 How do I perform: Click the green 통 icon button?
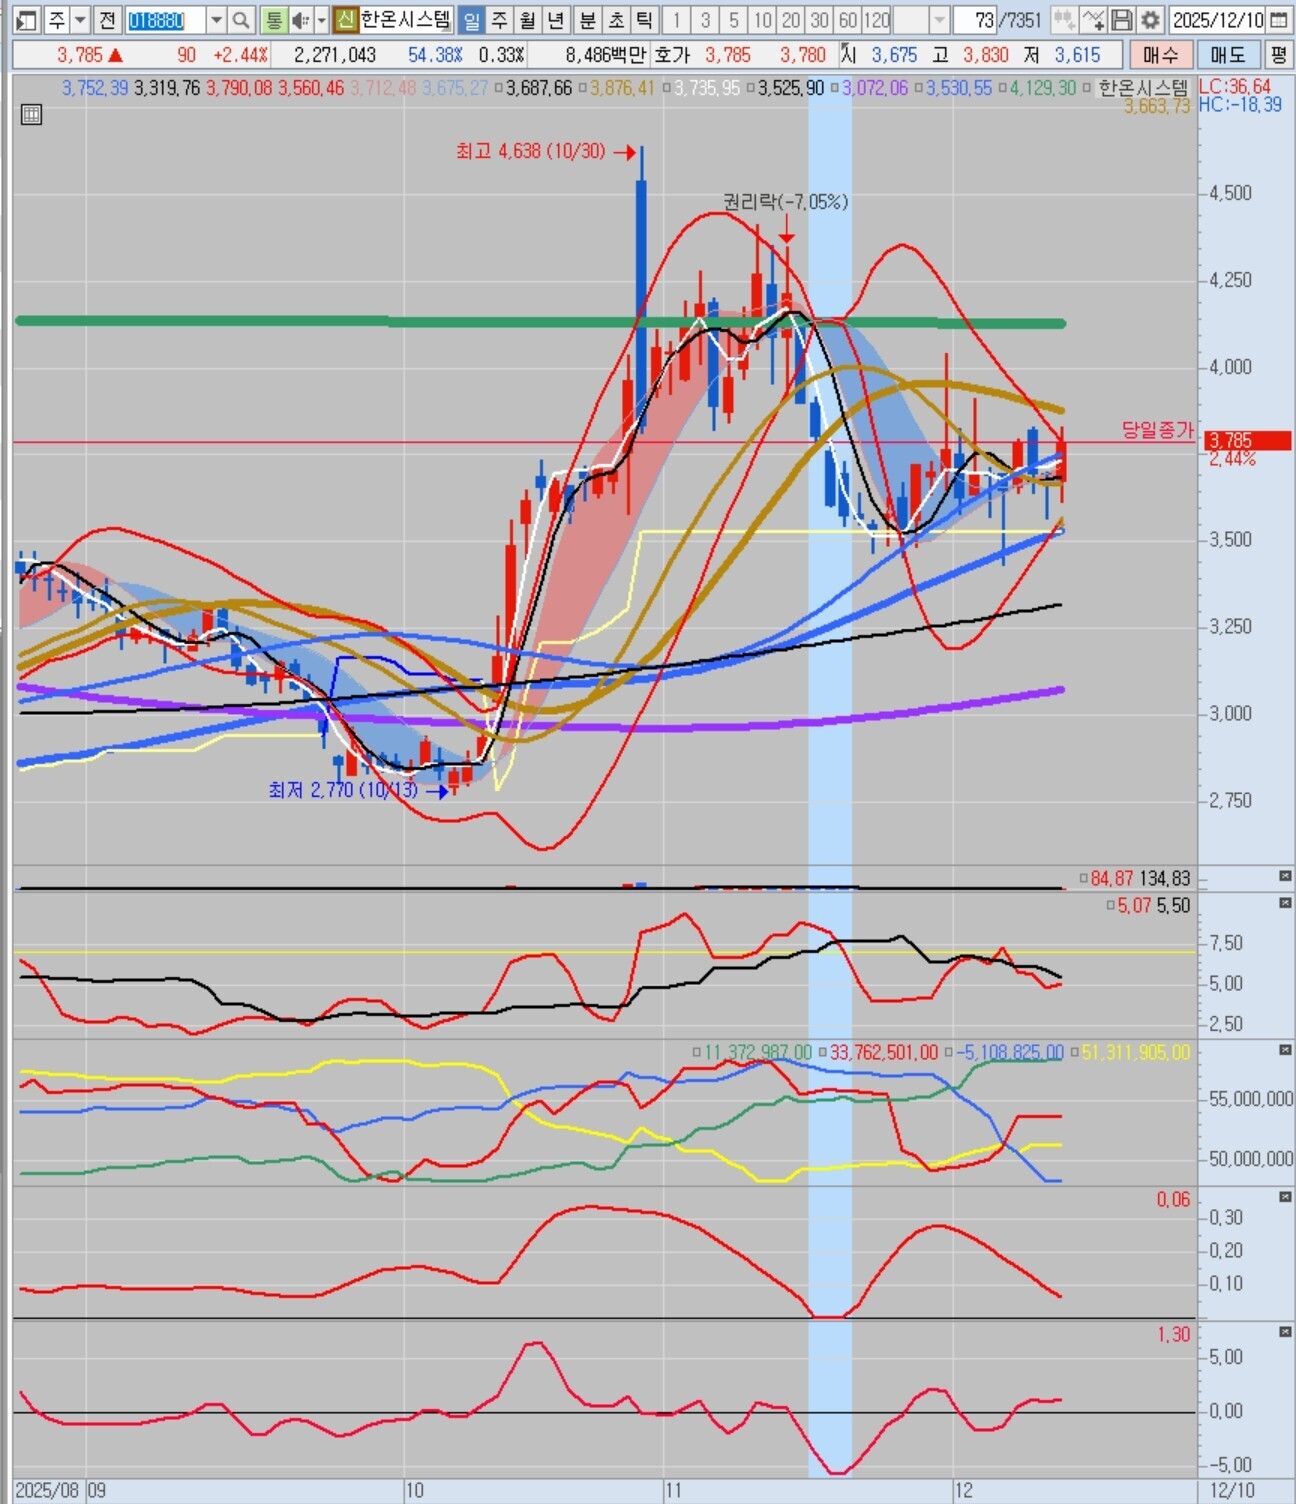[273, 19]
